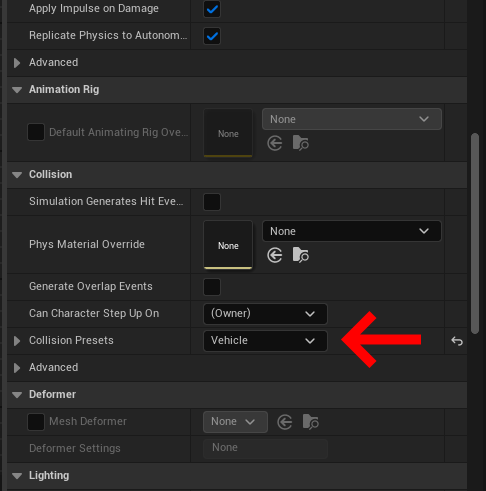Open Collision Presets Vehicle dropdown

coord(265,341)
